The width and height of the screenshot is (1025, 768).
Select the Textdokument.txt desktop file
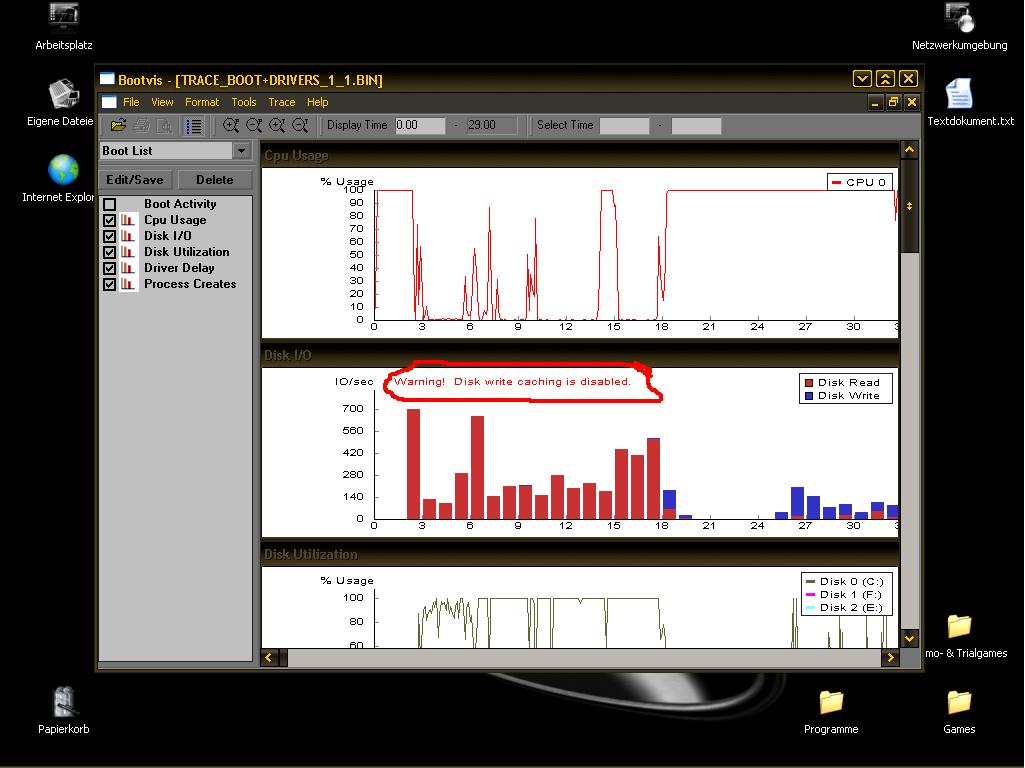[x=958, y=95]
